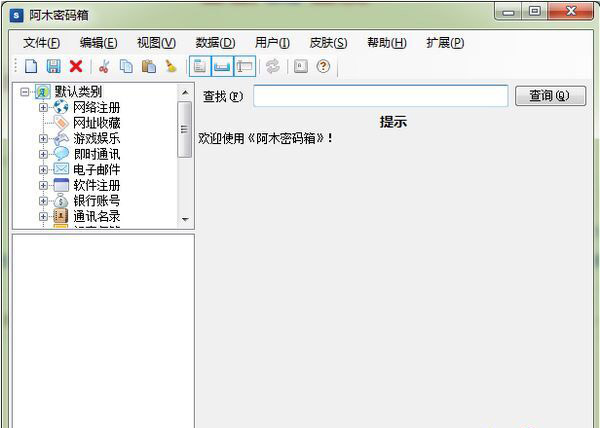600x428 pixels.
Task: Open the 文件(F) menu
Action: click(x=41, y=42)
